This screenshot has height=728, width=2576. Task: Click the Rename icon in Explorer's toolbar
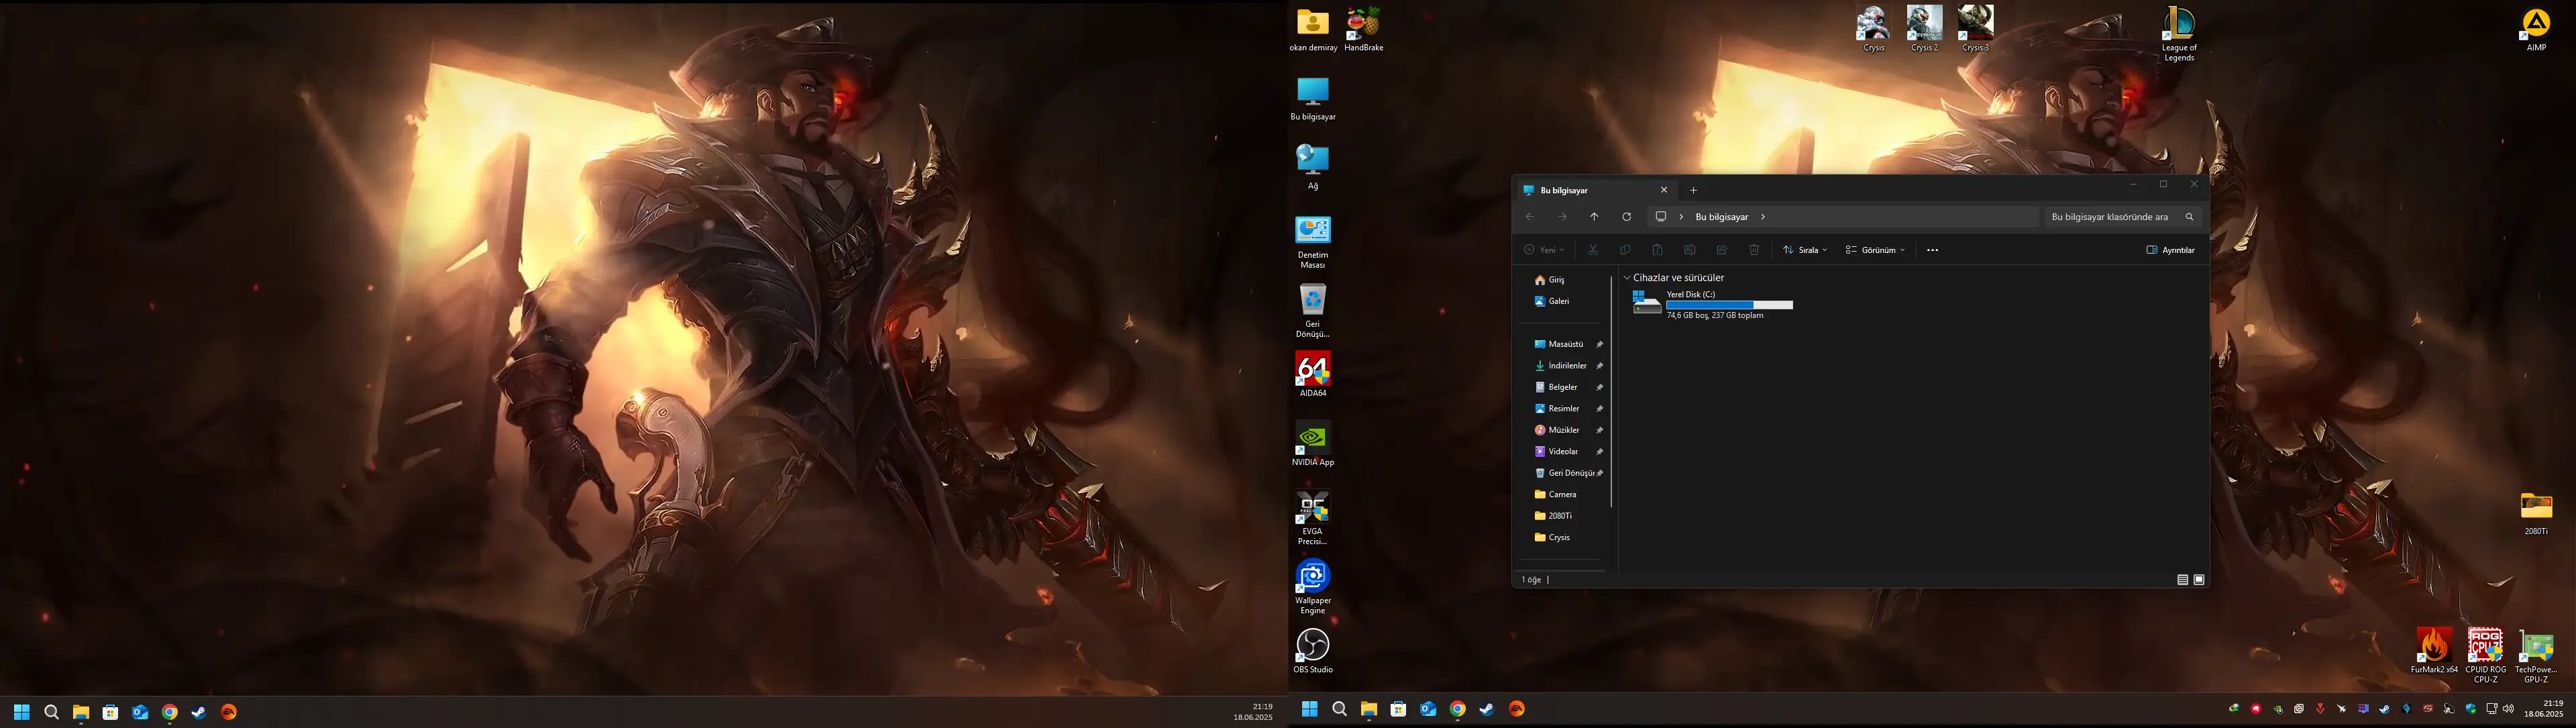tap(1690, 250)
